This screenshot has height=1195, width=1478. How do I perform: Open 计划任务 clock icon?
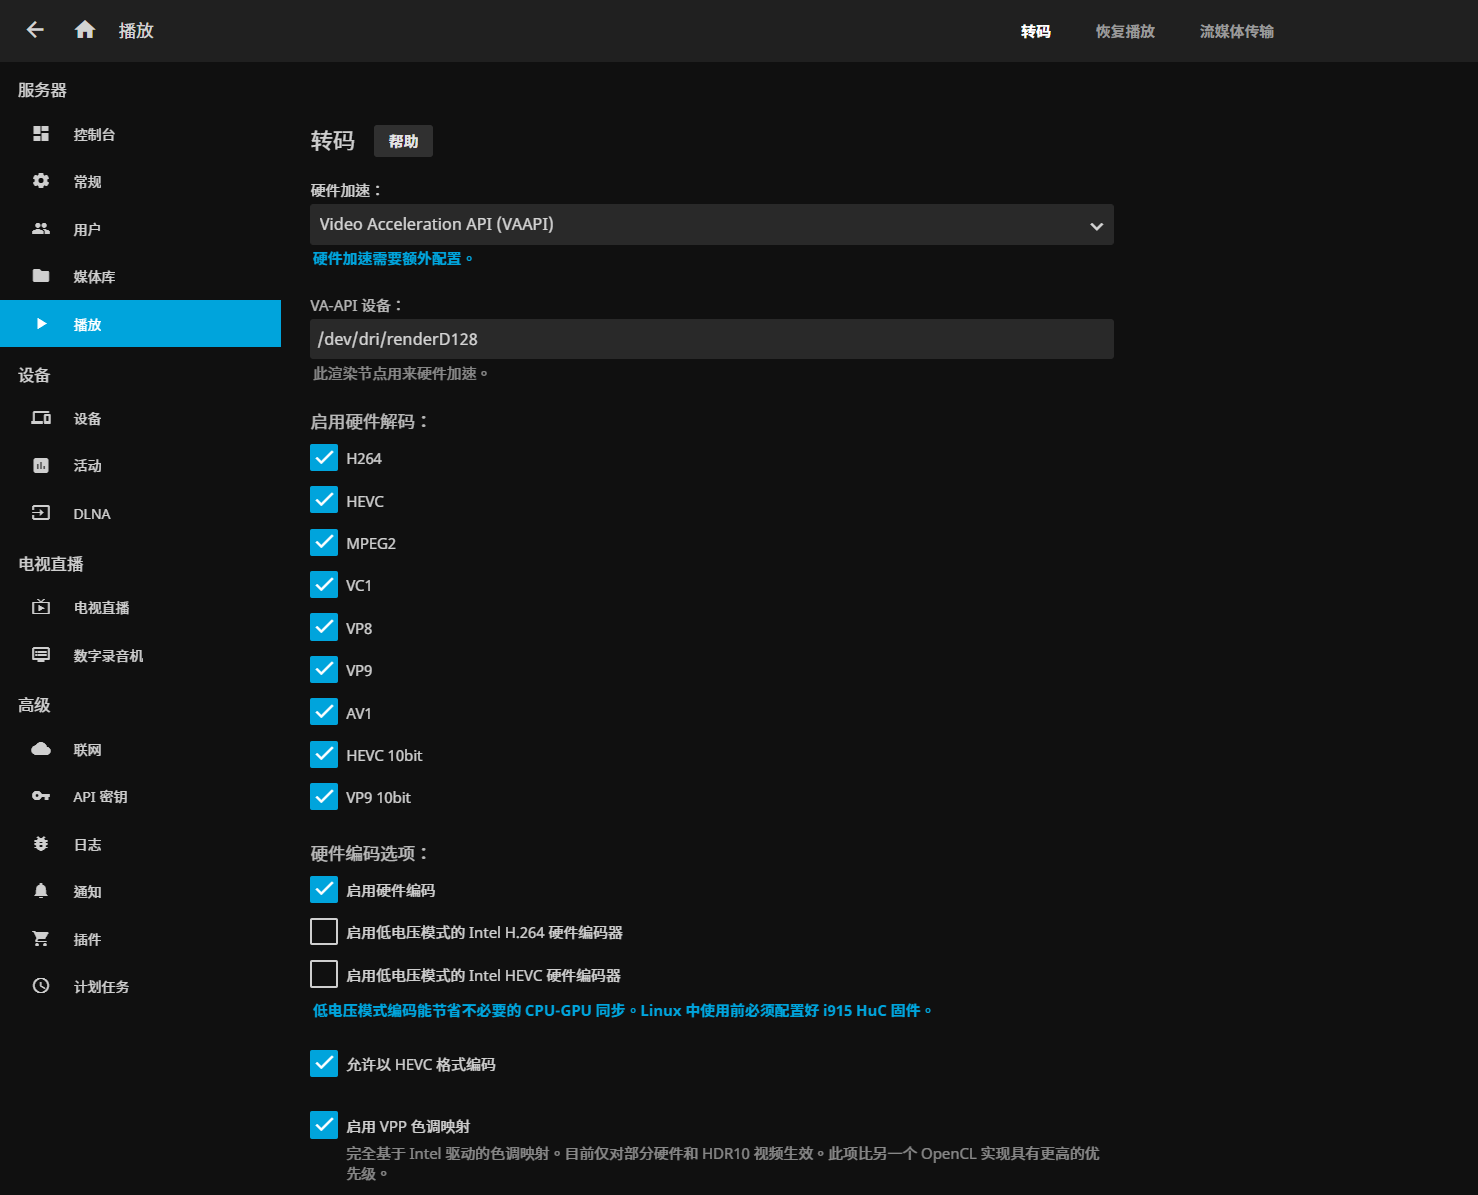point(41,986)
